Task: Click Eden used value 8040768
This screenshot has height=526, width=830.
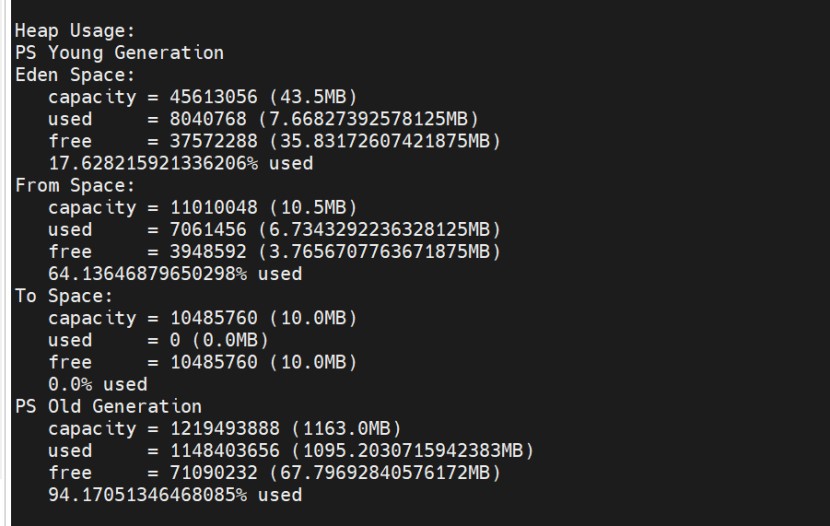Action: pyautogui.click(x=208, y=119)
